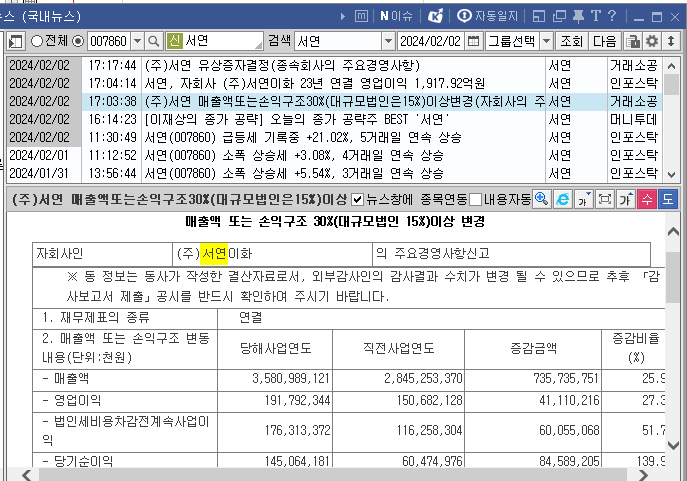Click the K arrow logo icon
The height and width of the screenshot is (481, 687).
436,17
